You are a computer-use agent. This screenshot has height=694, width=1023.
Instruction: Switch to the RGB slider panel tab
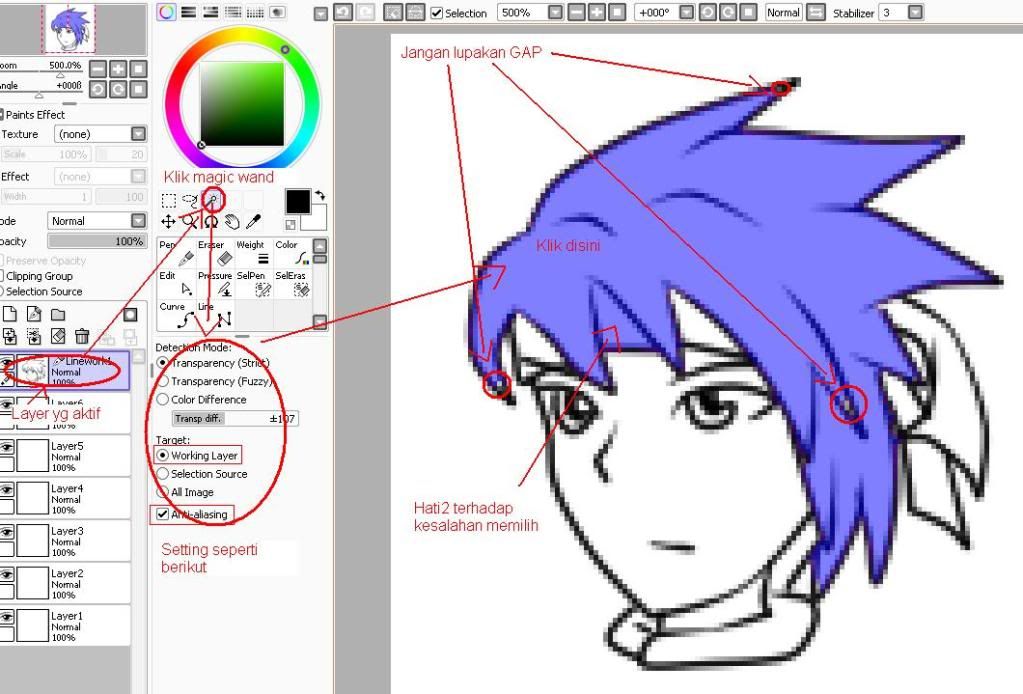(188, 12)
